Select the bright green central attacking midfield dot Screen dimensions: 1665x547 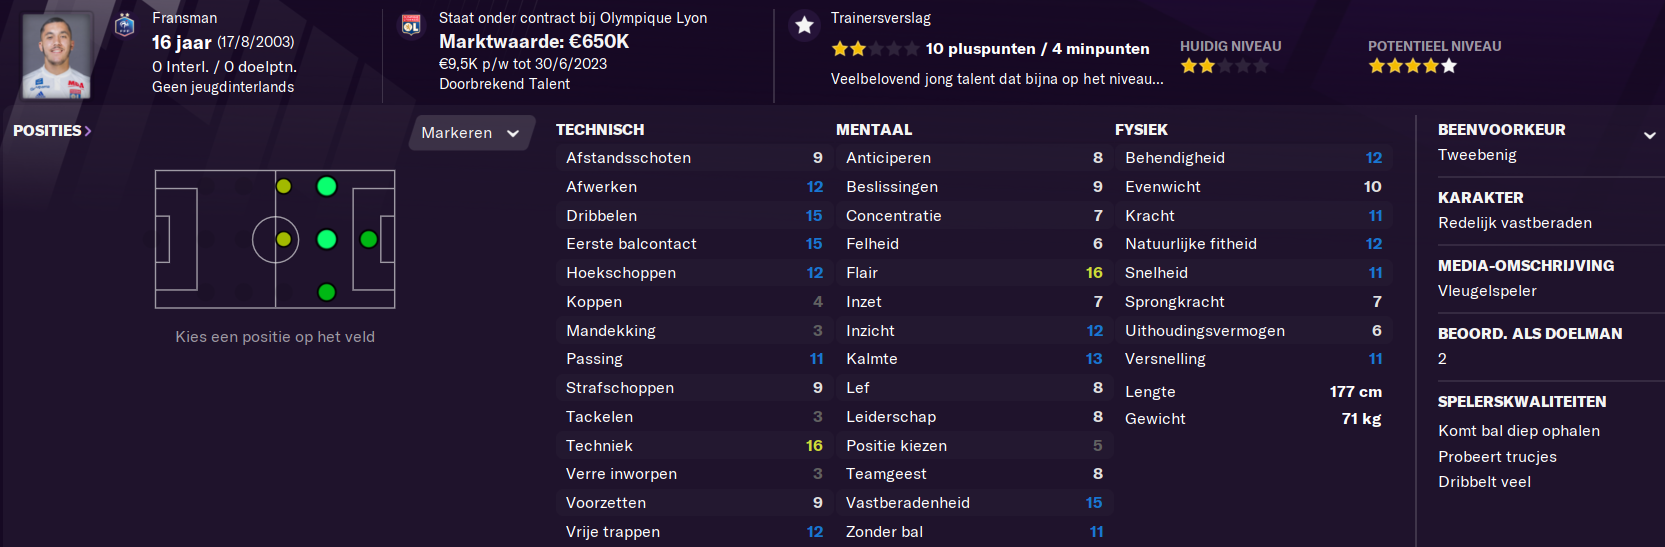tap(326, 239)
